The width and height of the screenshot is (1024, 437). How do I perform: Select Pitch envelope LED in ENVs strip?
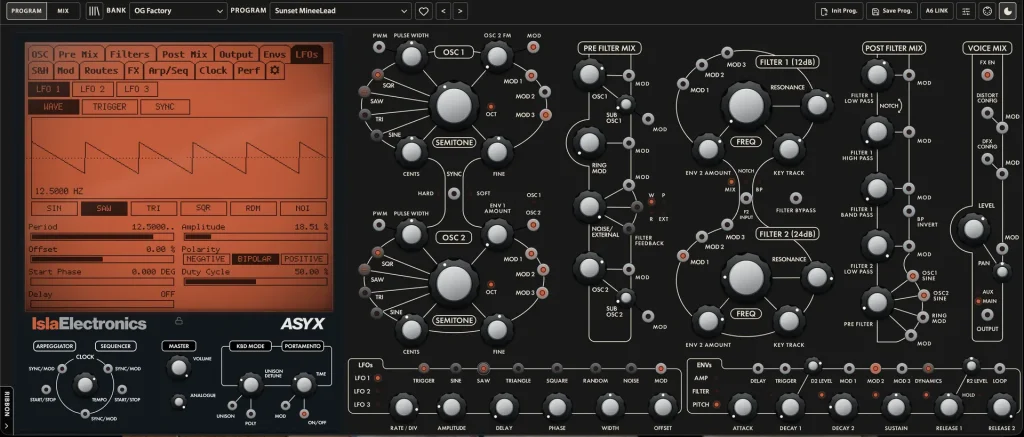[x=716, y=404]
